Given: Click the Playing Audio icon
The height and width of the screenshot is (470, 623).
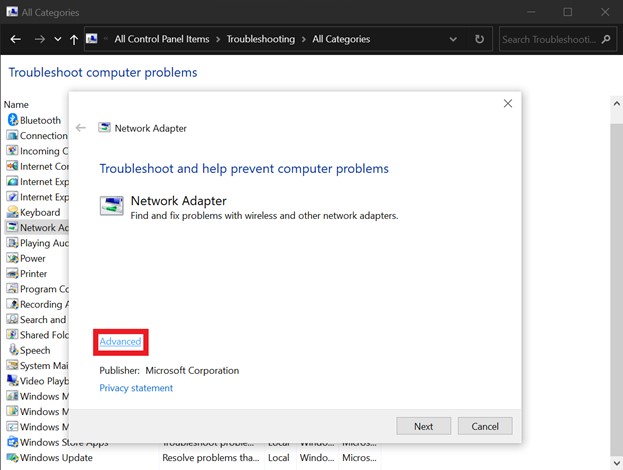Looking at the screenshot, I should pos(13,242).
